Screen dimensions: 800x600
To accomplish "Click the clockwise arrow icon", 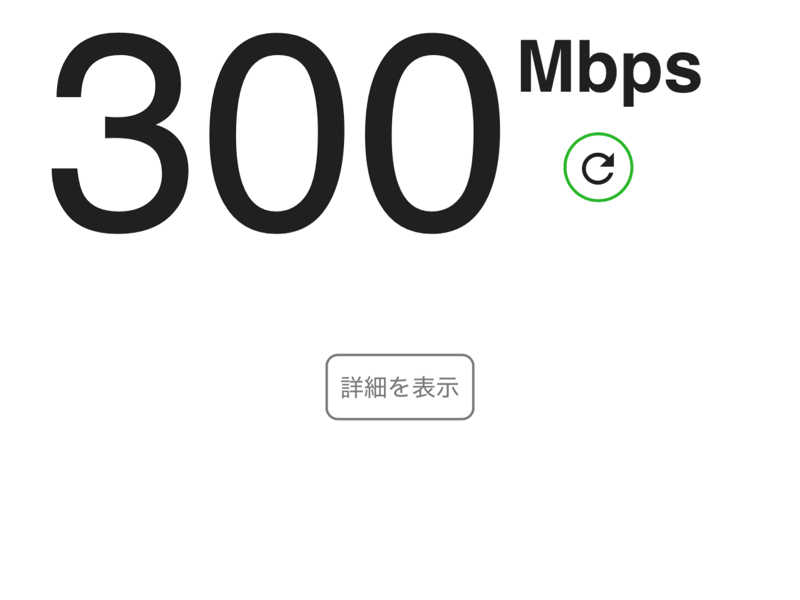I will (598, 167).
